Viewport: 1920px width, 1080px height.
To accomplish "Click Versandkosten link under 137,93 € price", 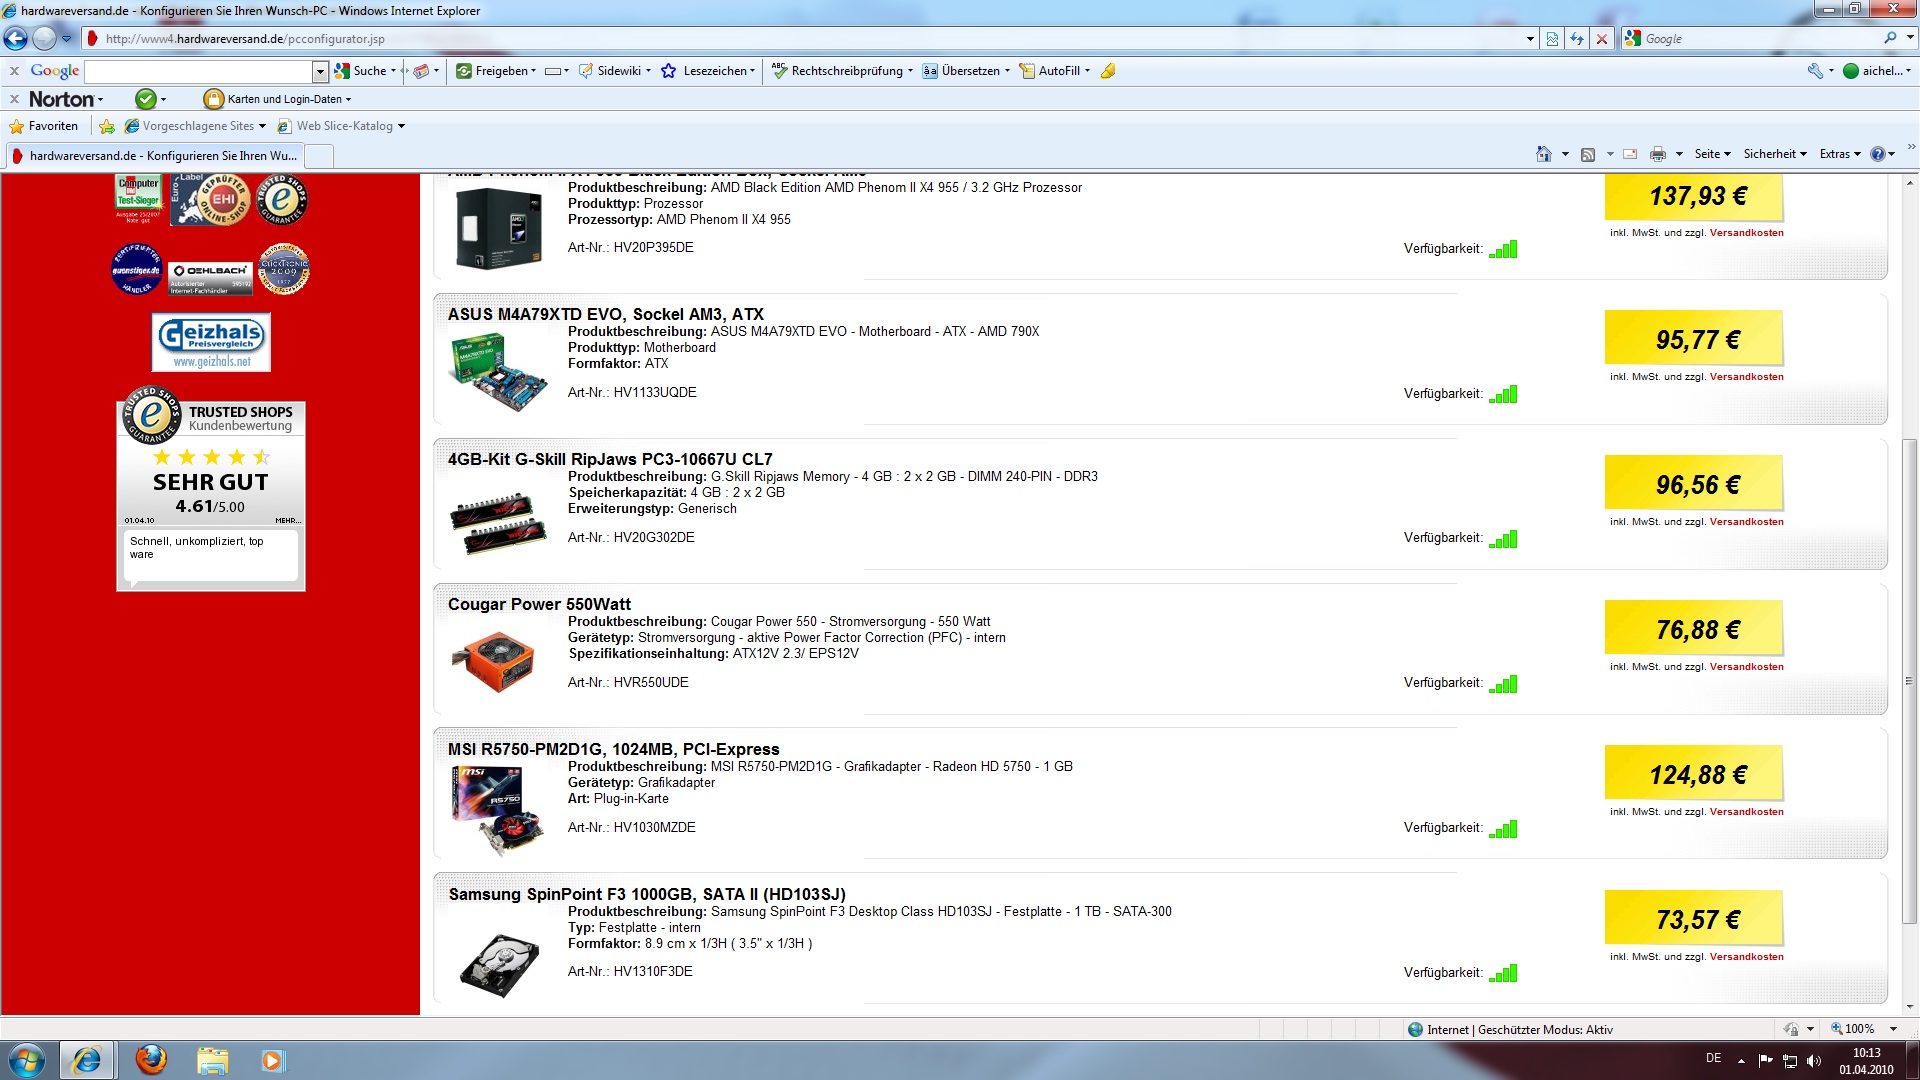I will 1746,233.
